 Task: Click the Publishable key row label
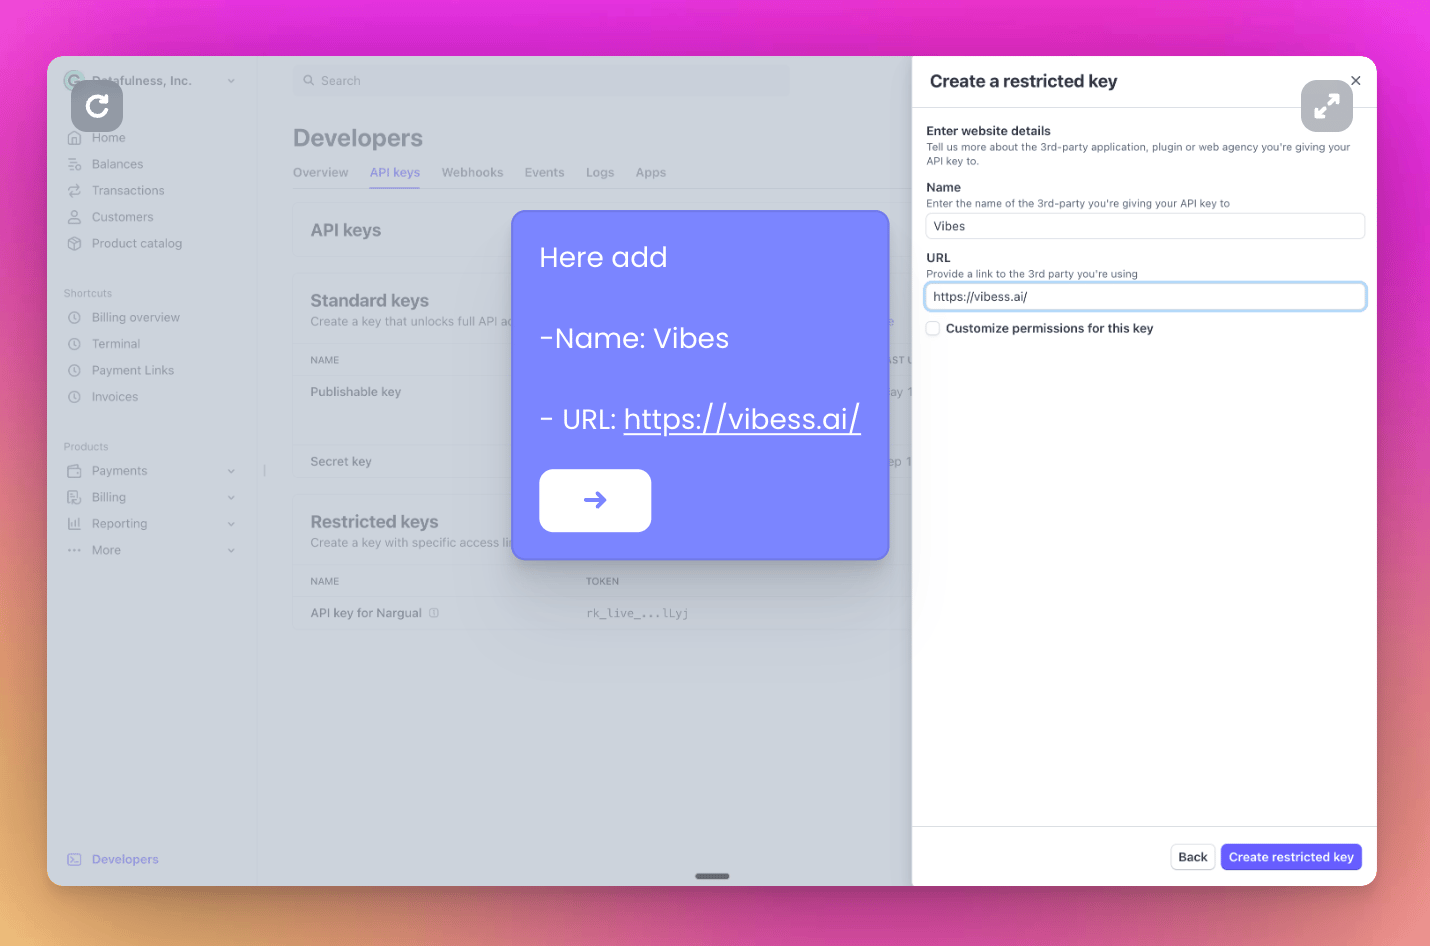356,392
